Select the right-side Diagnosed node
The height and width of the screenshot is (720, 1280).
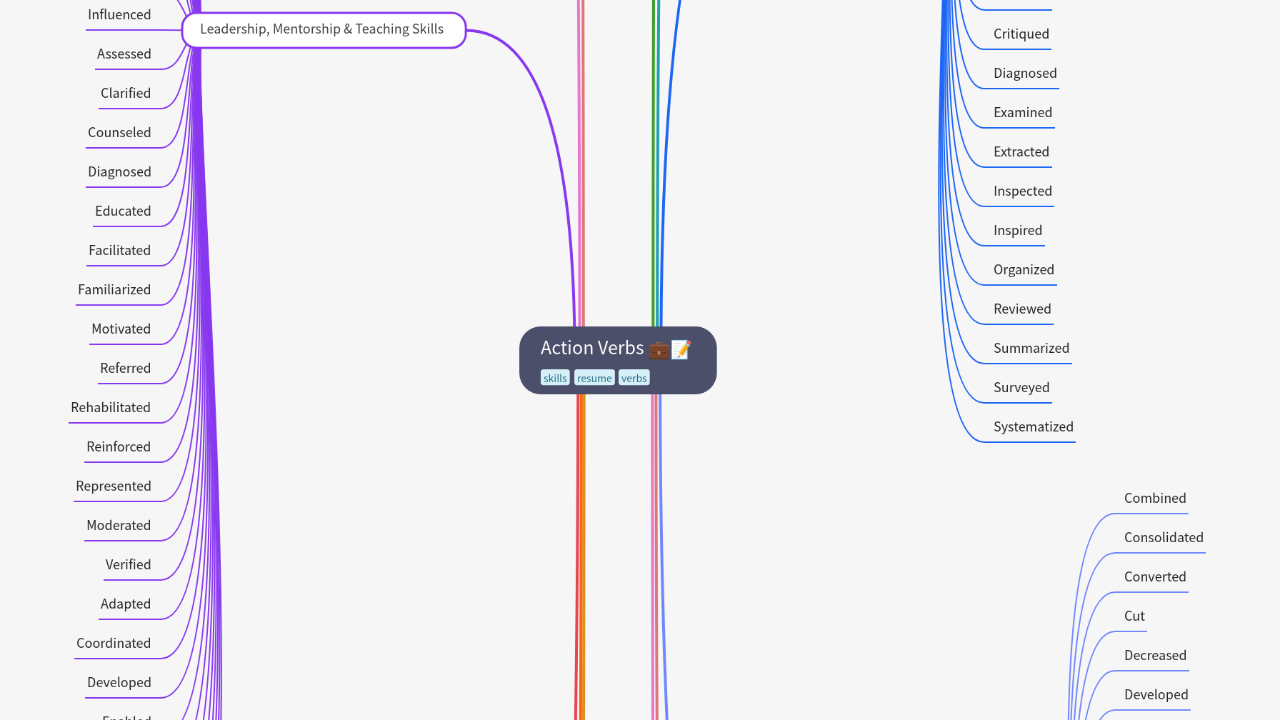tap(1025, 73)
